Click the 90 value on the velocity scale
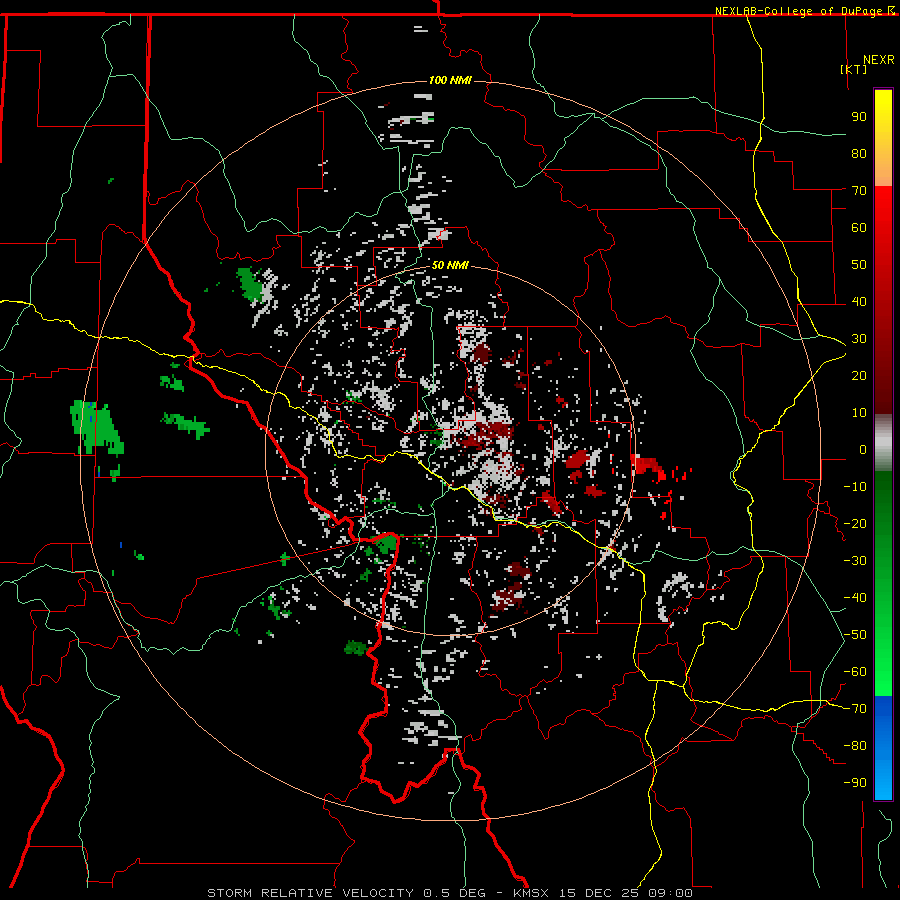 859,117
